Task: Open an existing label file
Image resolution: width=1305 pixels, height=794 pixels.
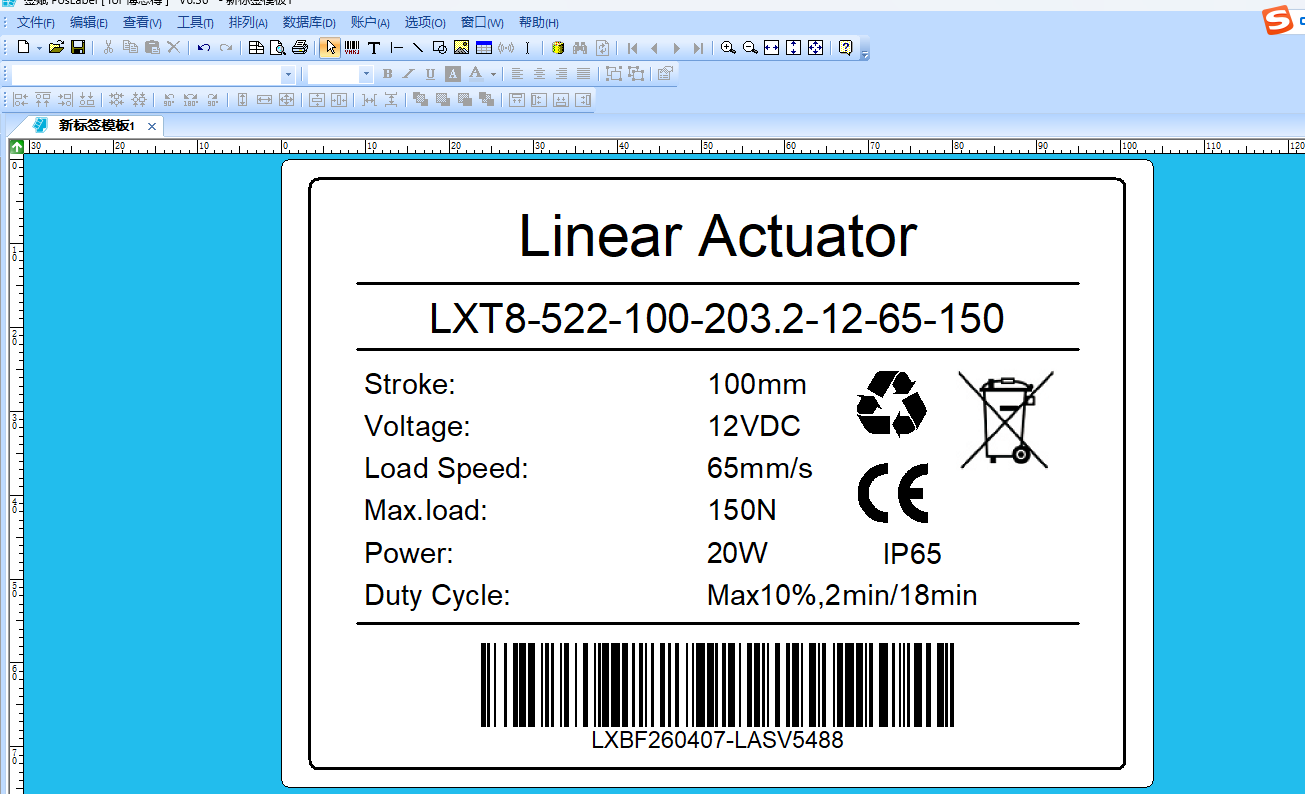Action: tap(56, 47)
